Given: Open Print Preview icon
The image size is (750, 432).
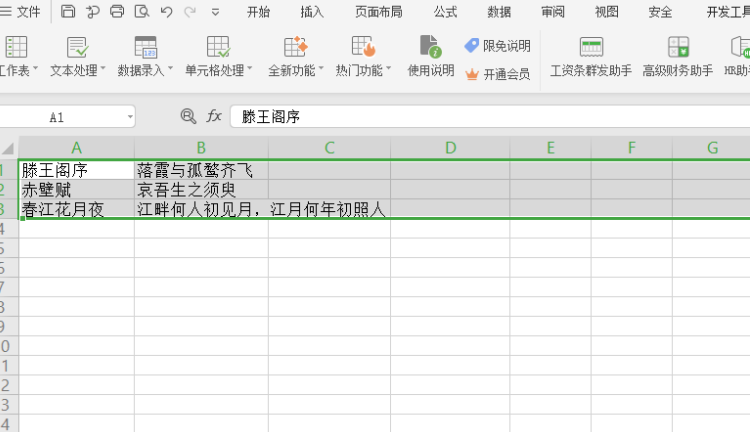Looking at the screenshot, I should (x=142, y=11).
